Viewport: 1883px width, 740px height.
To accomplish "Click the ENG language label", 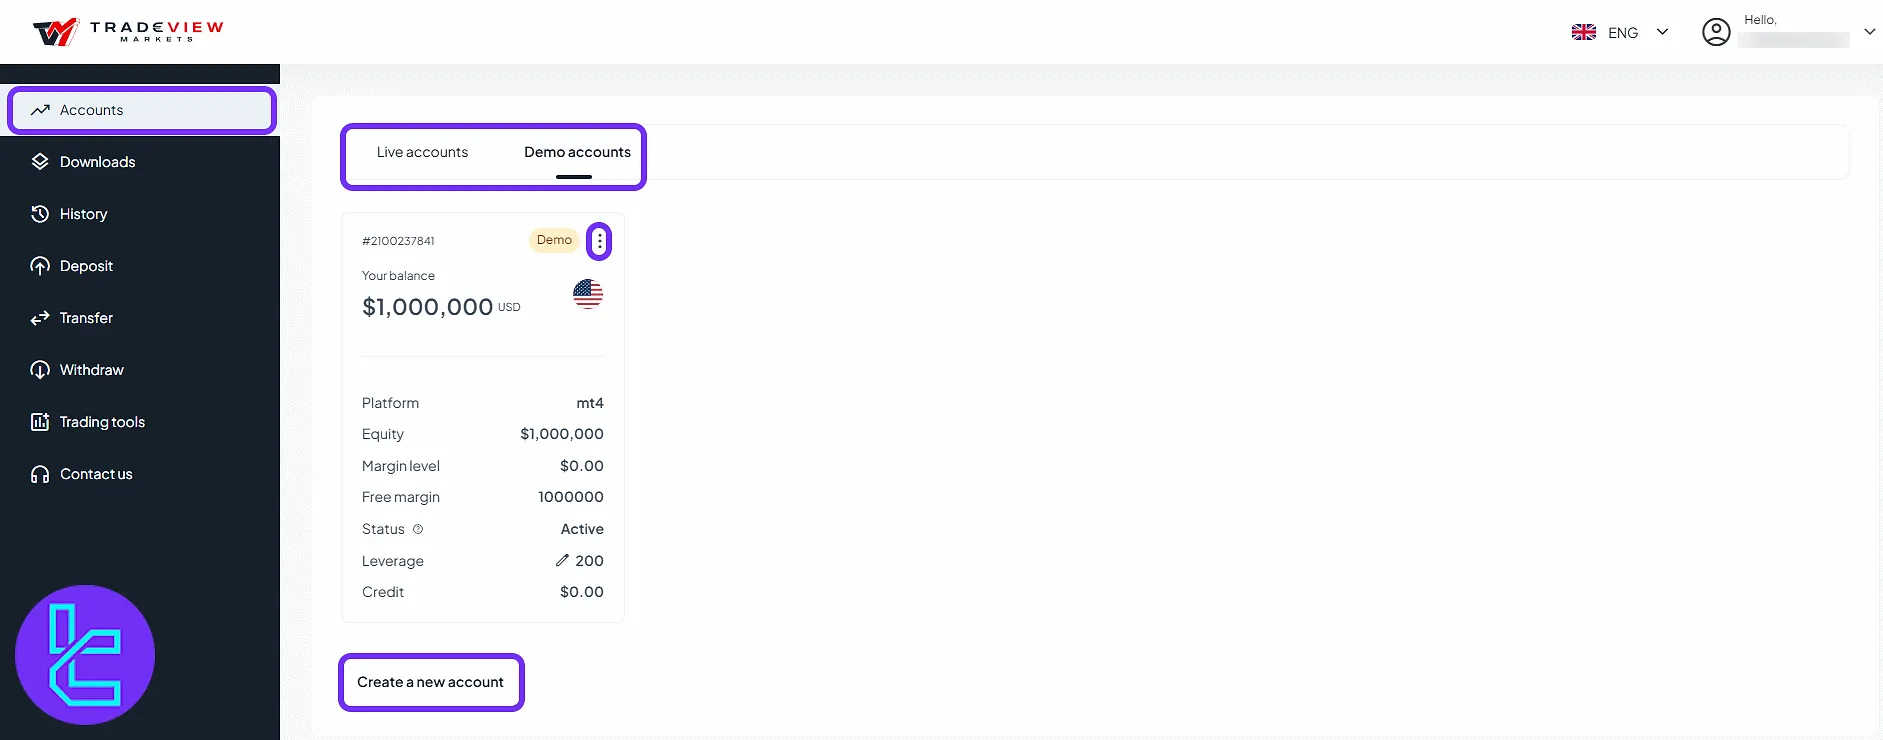I will pyautogui.click(x=1623, y=33).
